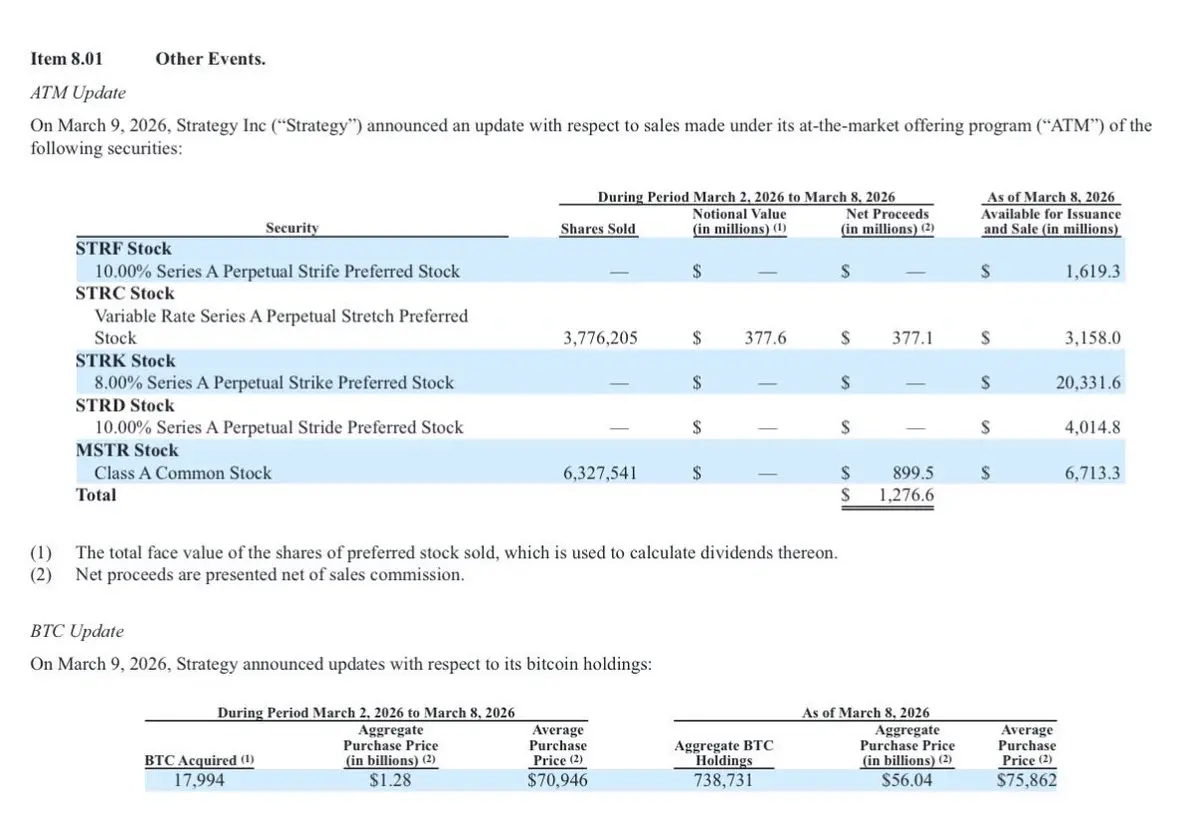Click the aggregate purchase price $56.04
The width and height of the screenshot is (1200, 817).
point(907,781)
